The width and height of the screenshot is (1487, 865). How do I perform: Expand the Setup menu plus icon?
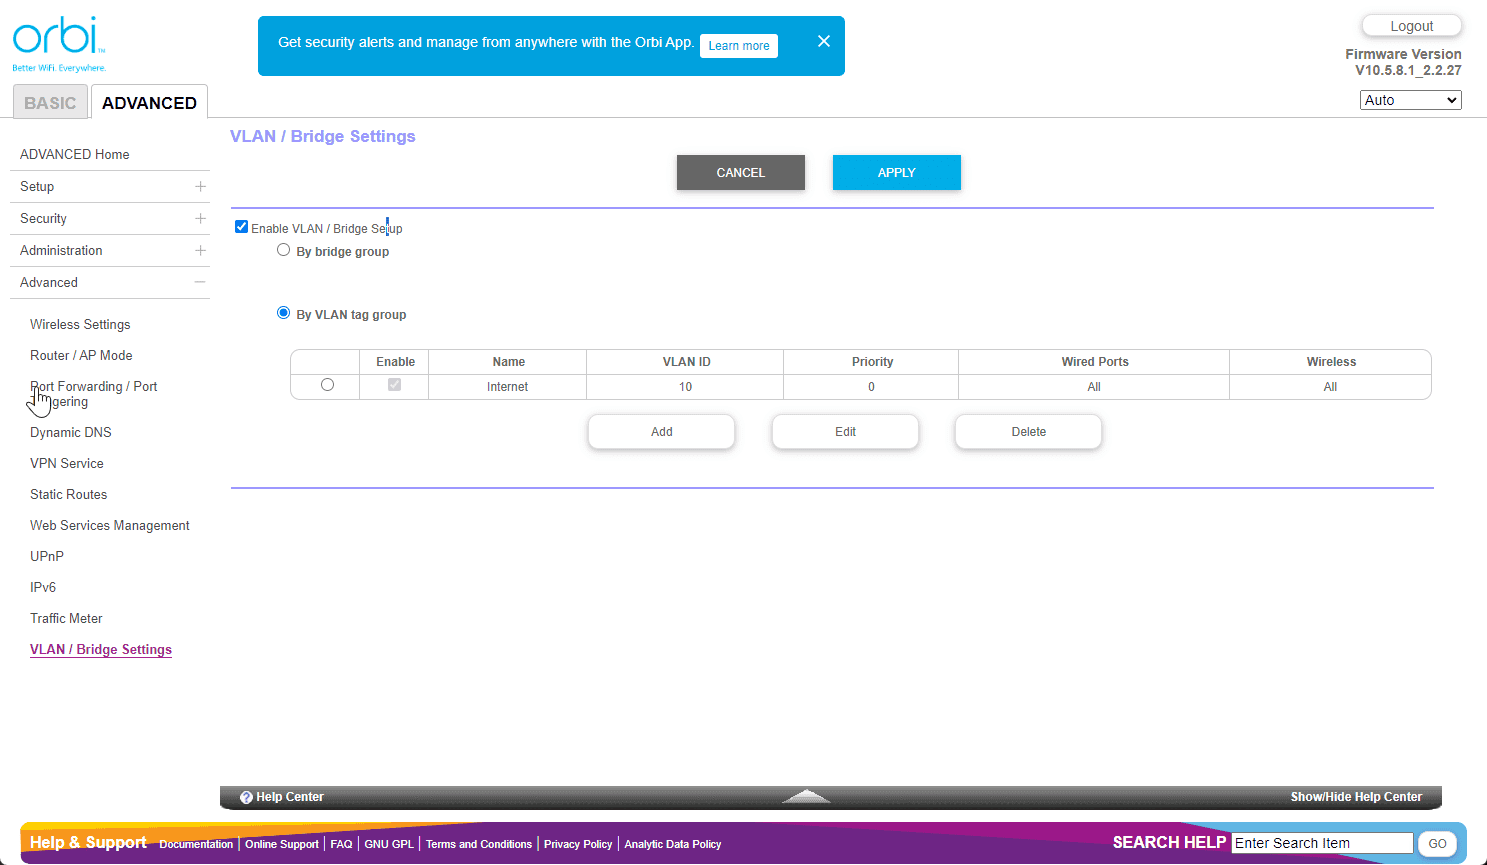[x=200, y=186]
